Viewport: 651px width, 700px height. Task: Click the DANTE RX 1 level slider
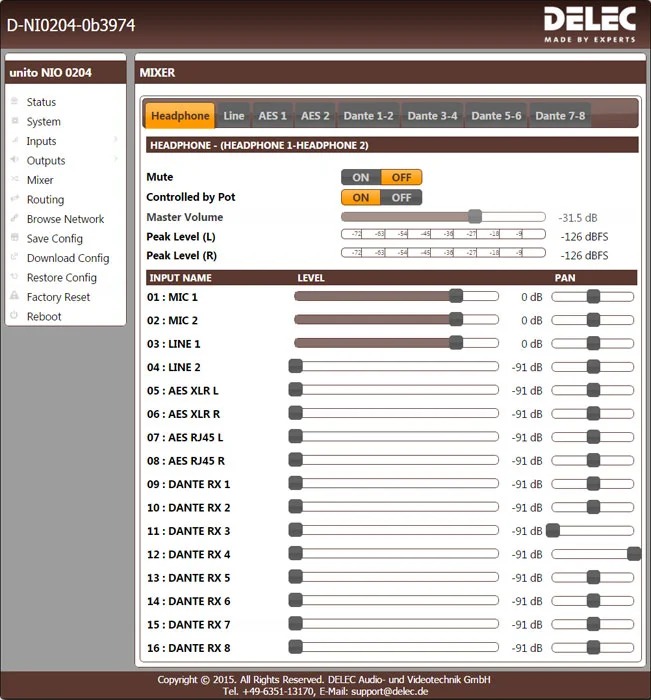(396, 483)
